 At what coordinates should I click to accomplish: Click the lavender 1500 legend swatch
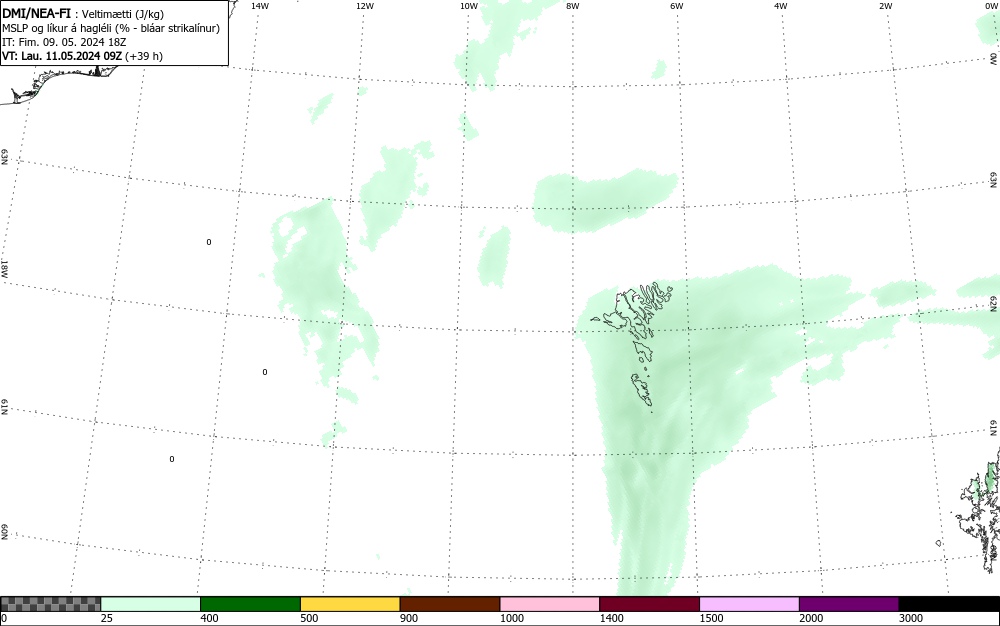[x=749, y=604]
